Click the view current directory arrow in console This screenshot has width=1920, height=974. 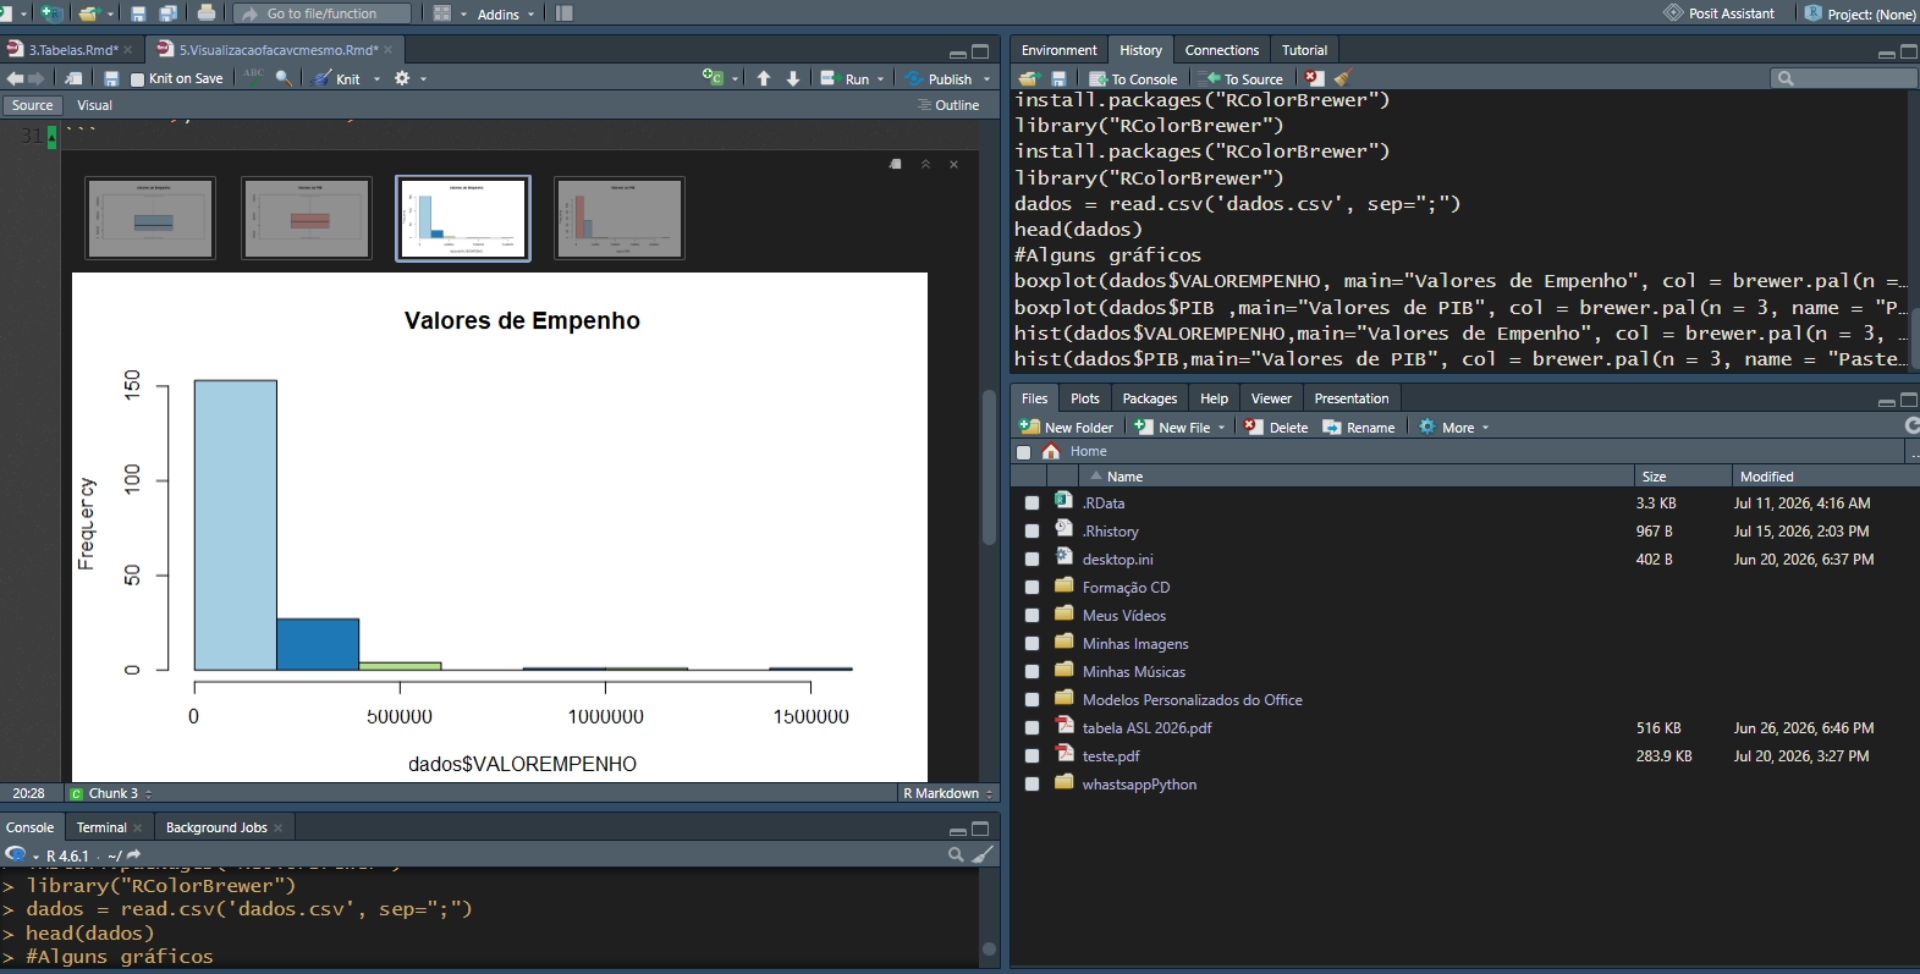coord(134,855)
